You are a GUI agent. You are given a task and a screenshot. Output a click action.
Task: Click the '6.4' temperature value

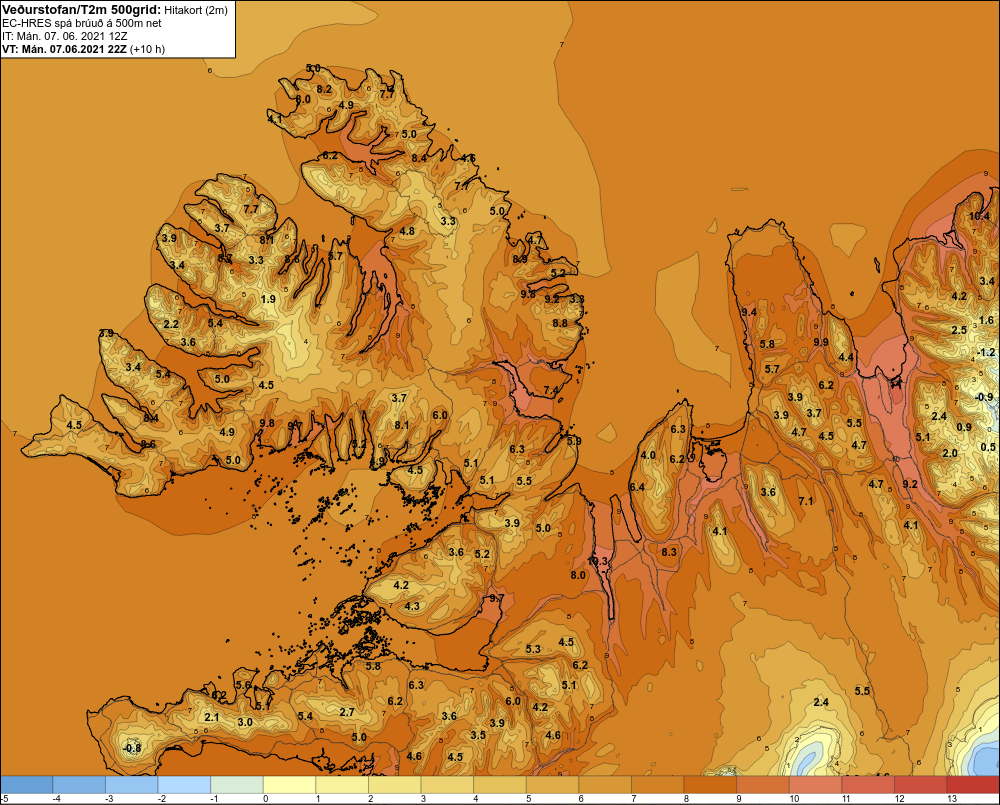(636, 487)
